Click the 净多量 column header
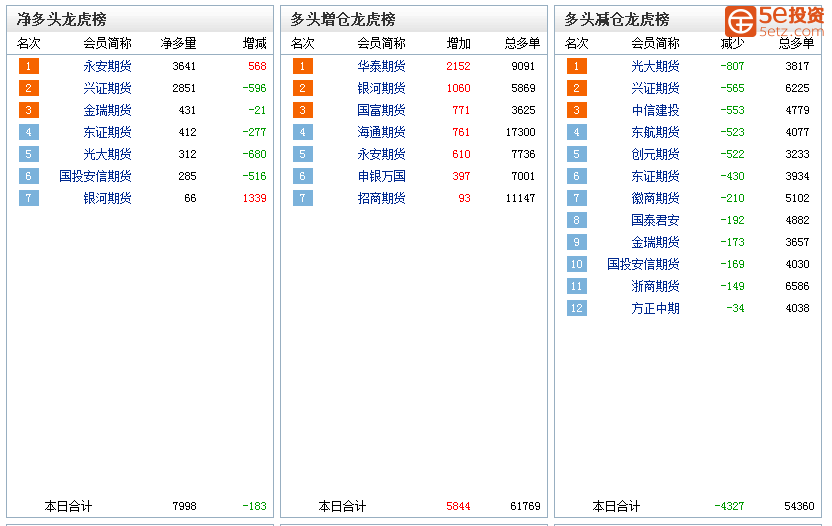Image resolution: width=832 pixels, height=526 pixels. click(x=179, y=44)
